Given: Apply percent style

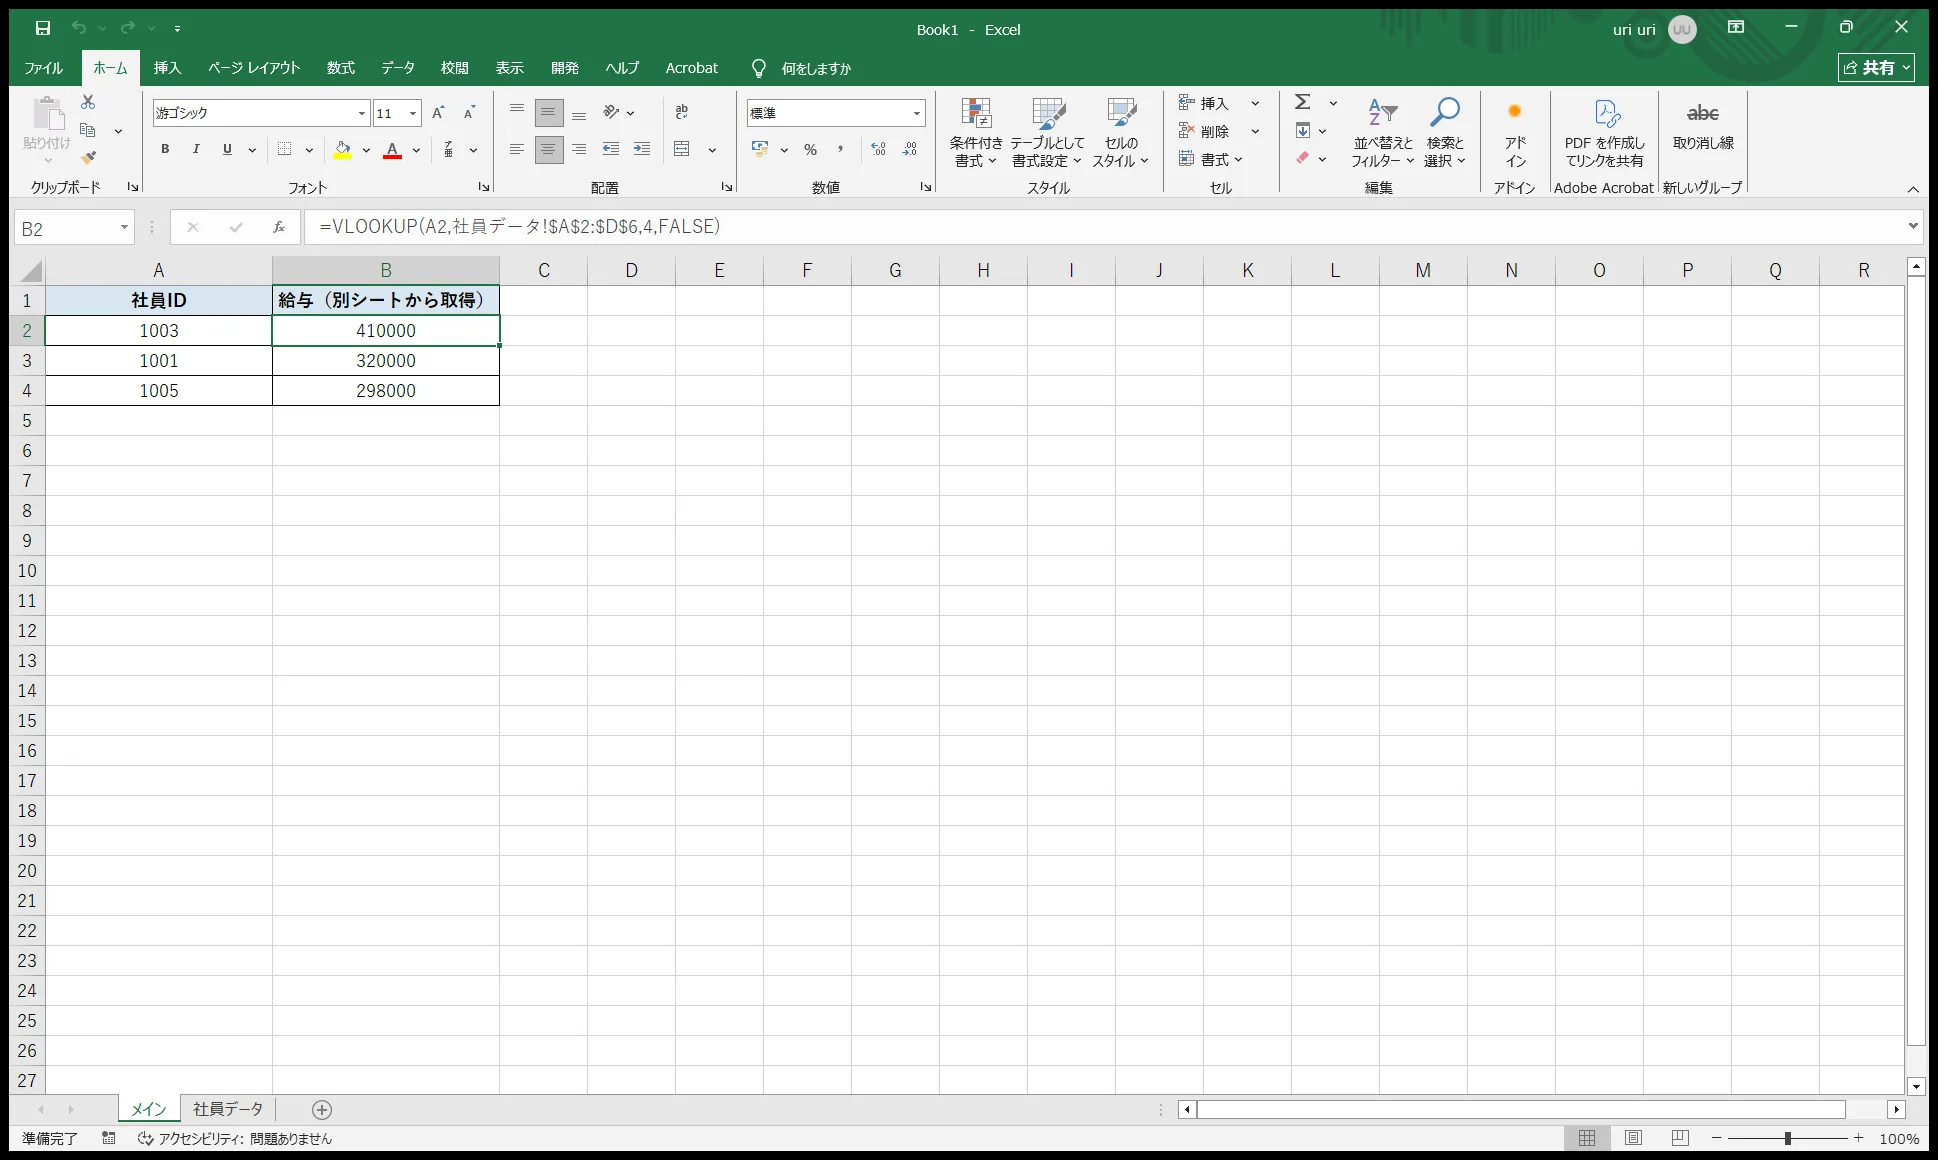Looking at the screenshot, I should click(811, 150).
